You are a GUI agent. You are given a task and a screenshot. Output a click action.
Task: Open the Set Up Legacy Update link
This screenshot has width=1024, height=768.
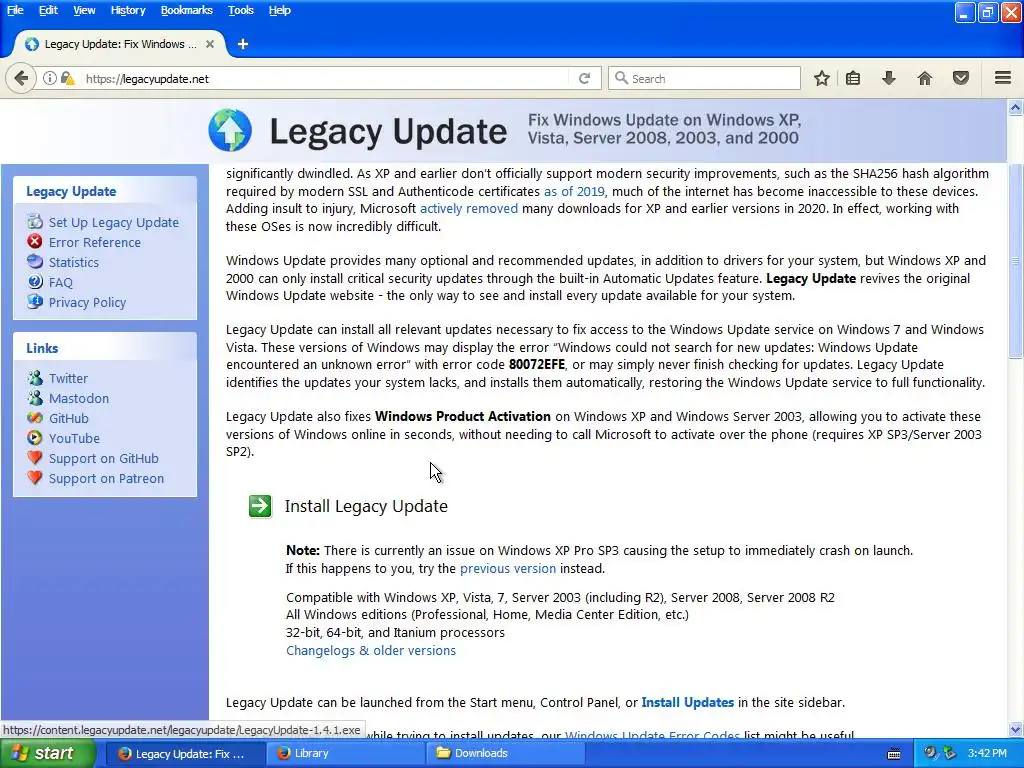(114, 223)
